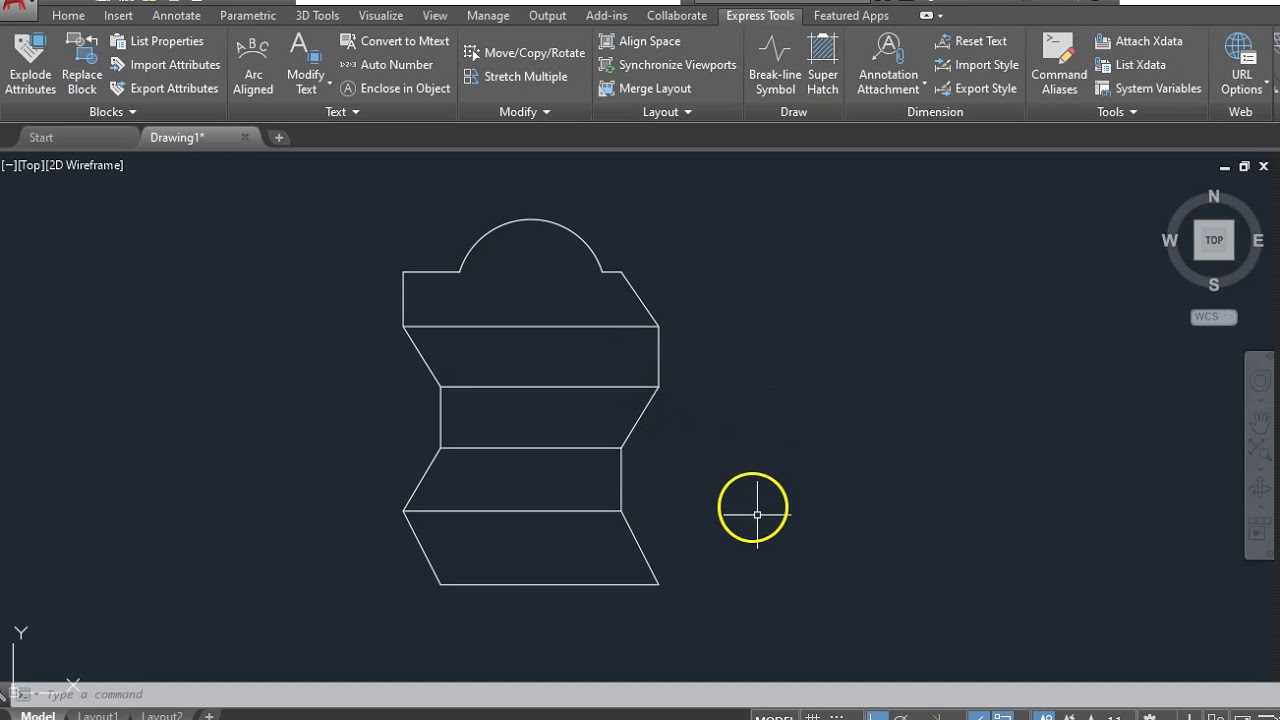1280x720 pixels.
Task: Open List Properties in Blocks panel
Action: tap(156, 41)
